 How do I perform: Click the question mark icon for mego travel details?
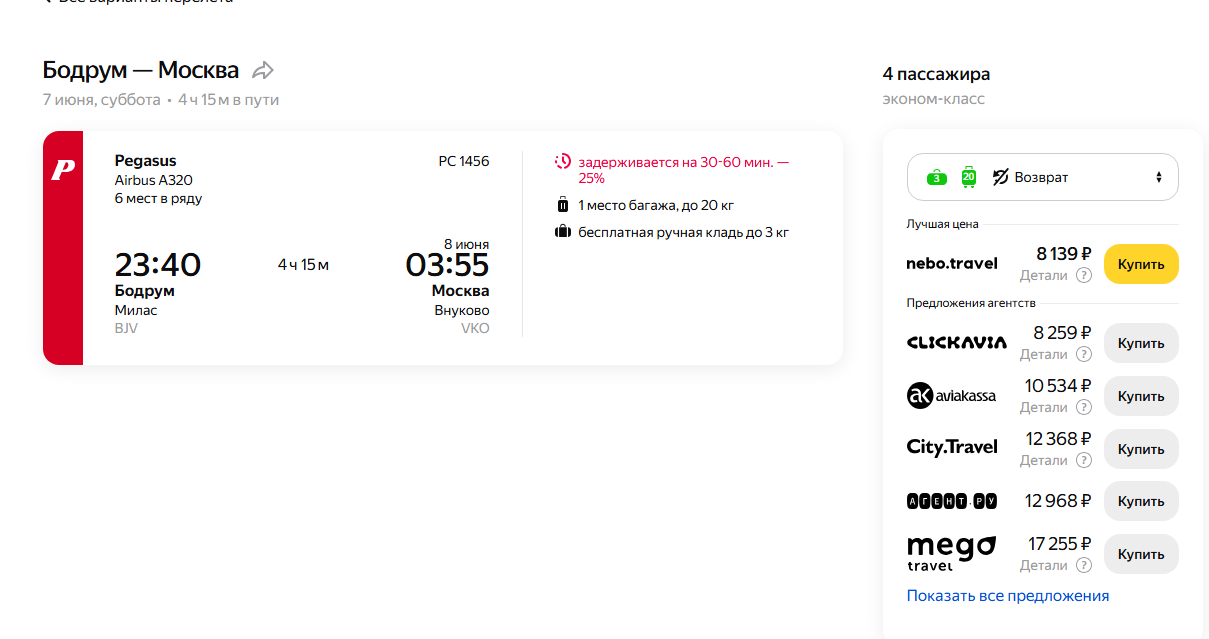(x=1083, y=565)
